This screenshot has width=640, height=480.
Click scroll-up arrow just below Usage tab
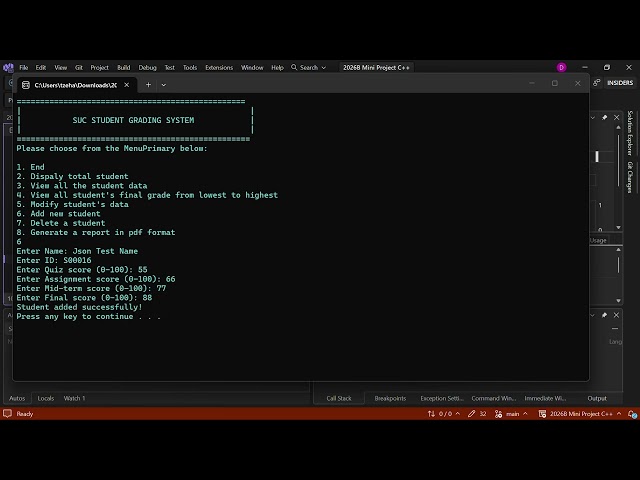point(618,249)
